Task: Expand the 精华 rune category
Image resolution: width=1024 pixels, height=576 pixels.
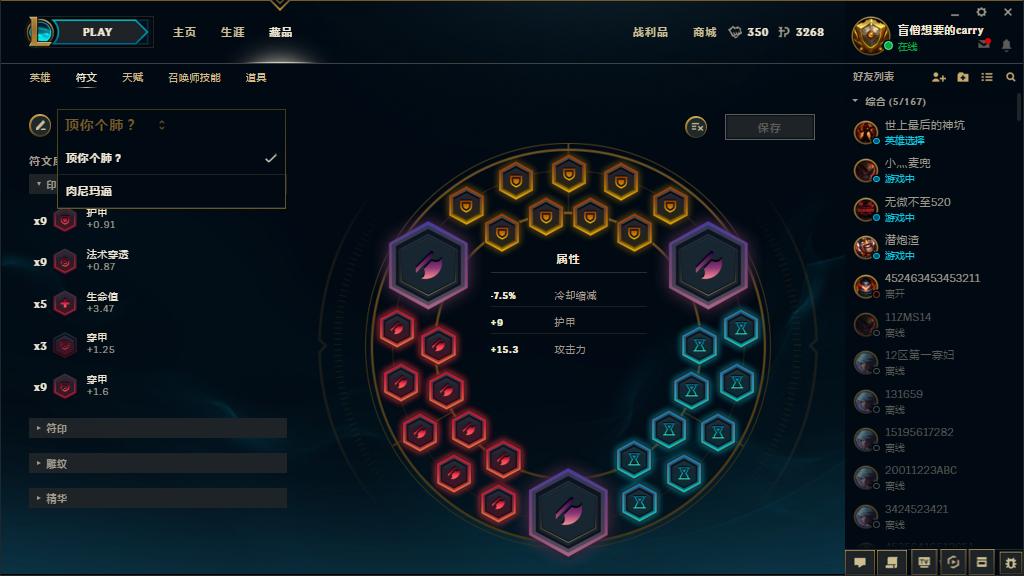Action: tap(158, 498)
